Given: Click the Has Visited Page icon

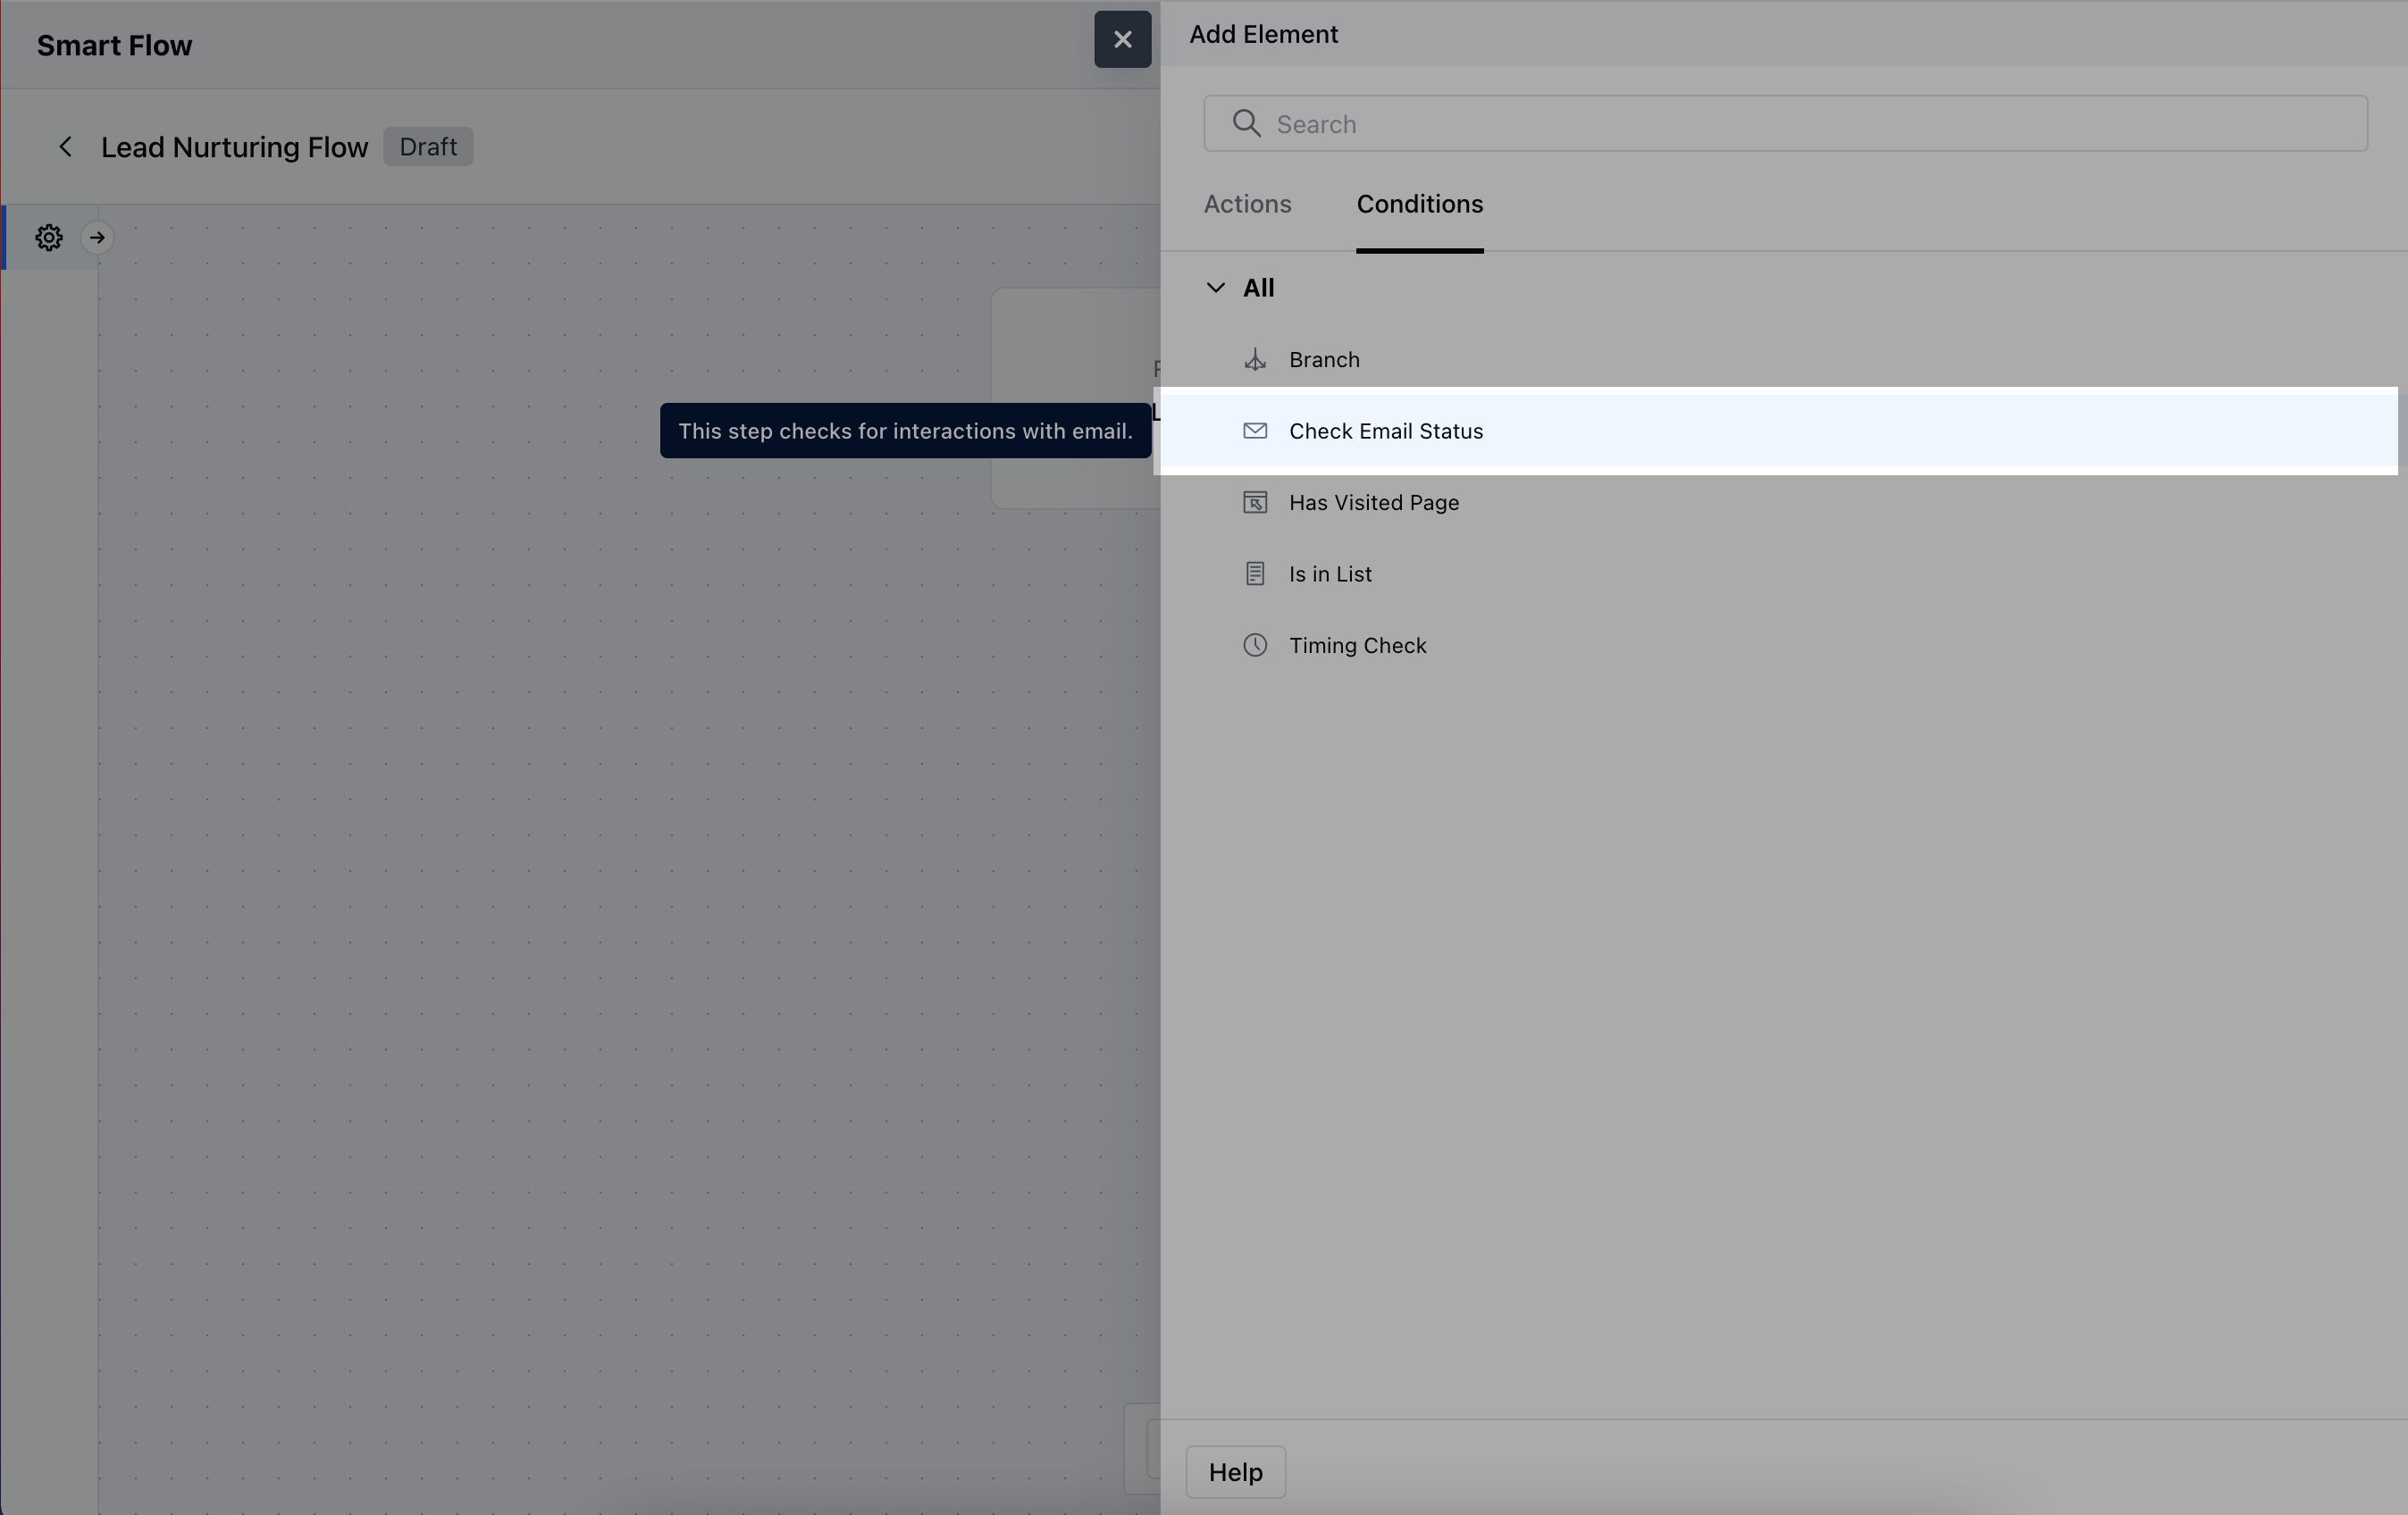Looking at the screenshot, I should click(x=1255, y=503).
